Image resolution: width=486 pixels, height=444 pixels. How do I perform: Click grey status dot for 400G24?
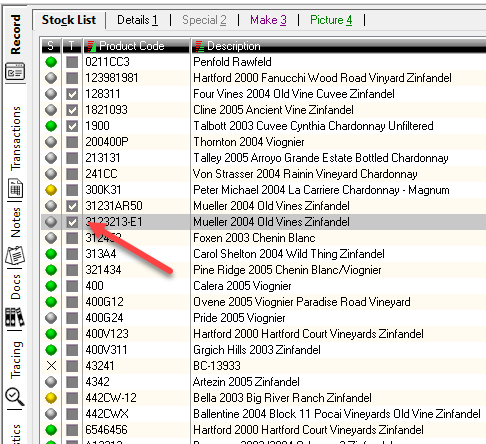coord(51,318)
